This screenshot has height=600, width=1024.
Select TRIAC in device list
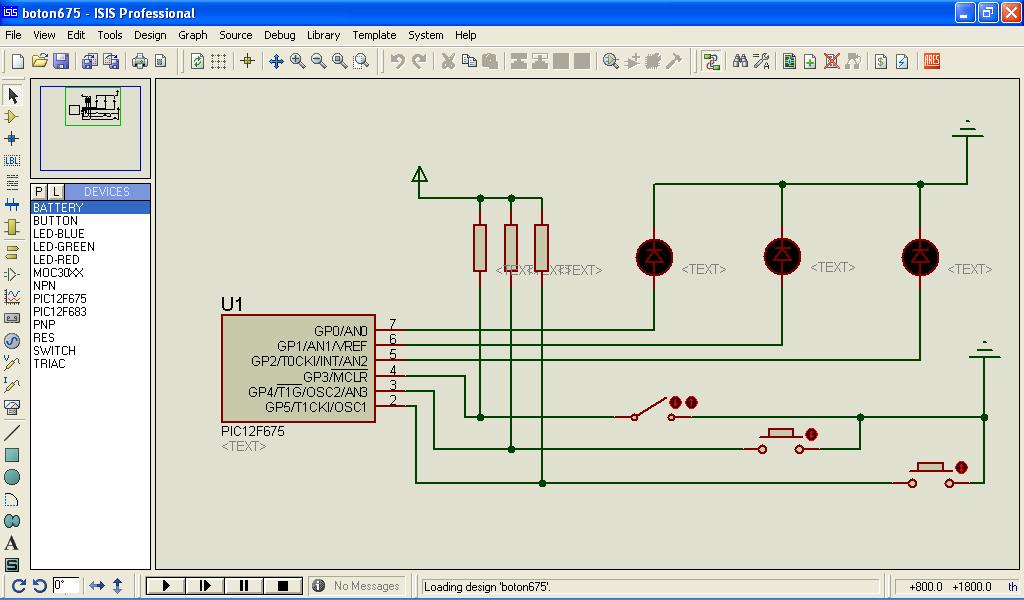(x=91, y=364)
